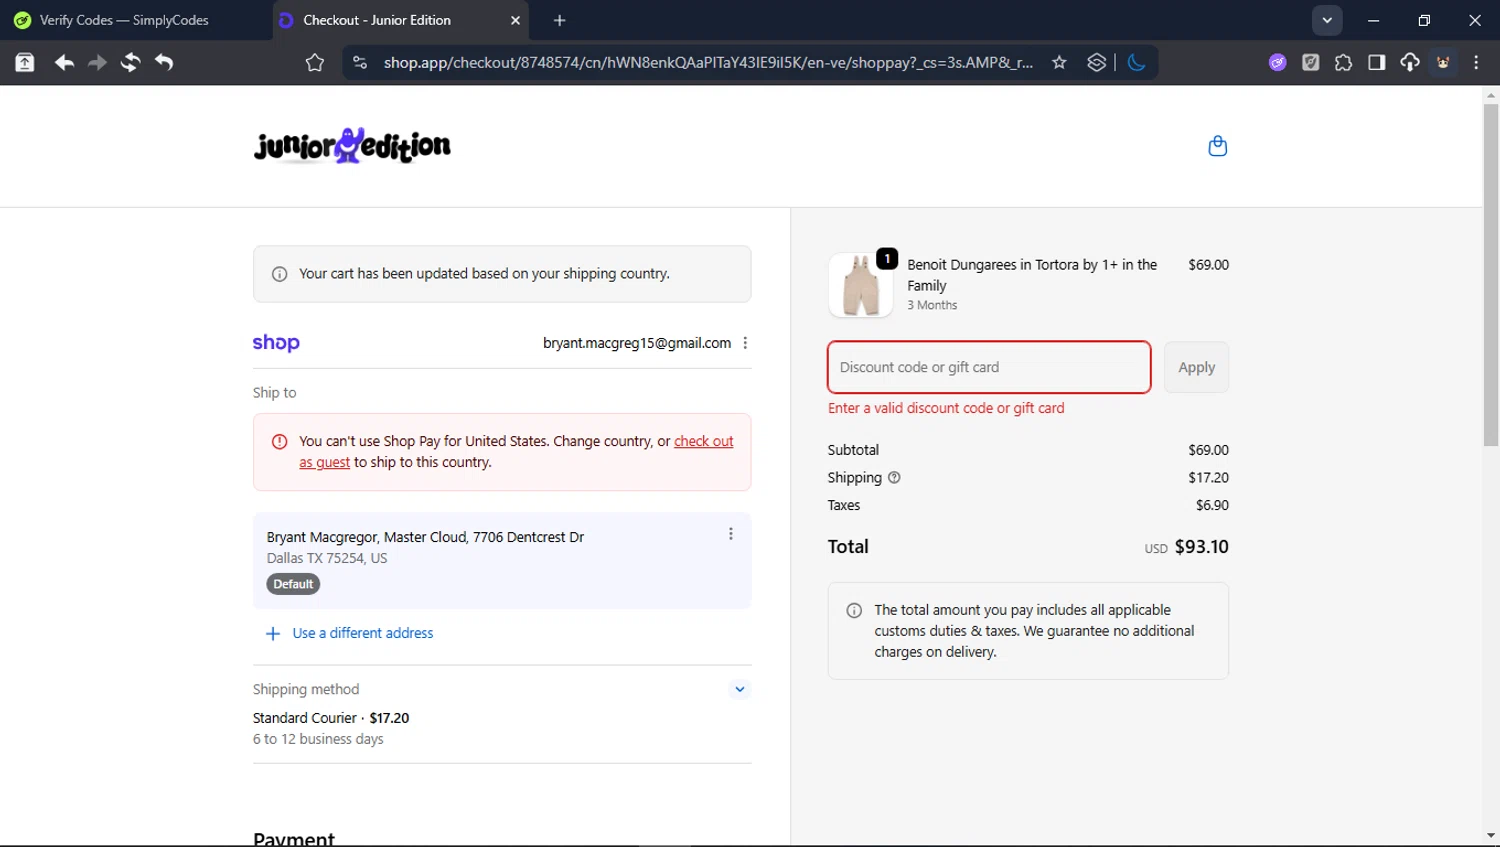
Task: Click the undo arrow toolbar icon
Action: [x=164, y=62]
